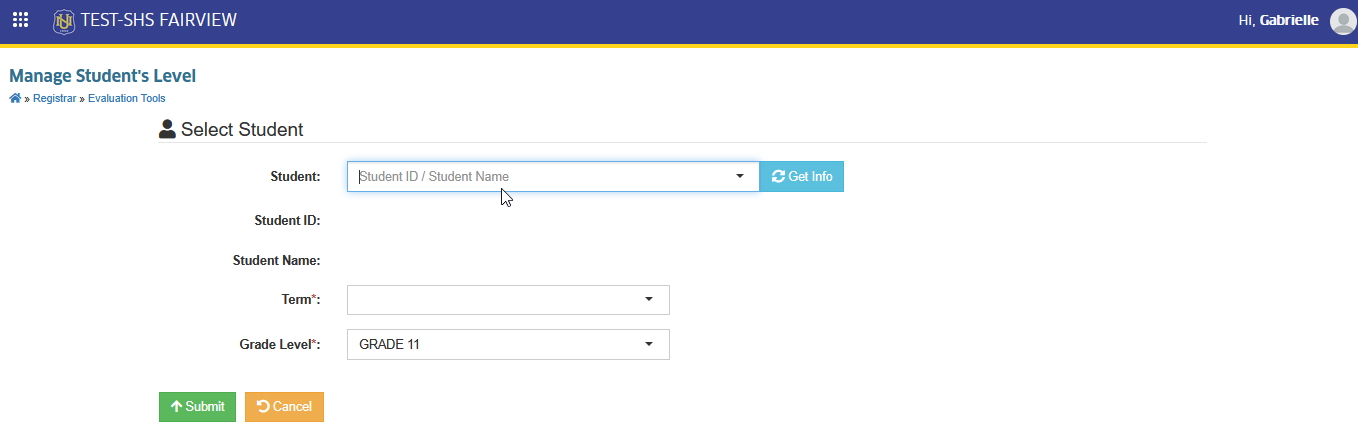Click the Select Student section heading
Image resolution: width=1358 pixels, height=435 pixels.
click(242, 130)
